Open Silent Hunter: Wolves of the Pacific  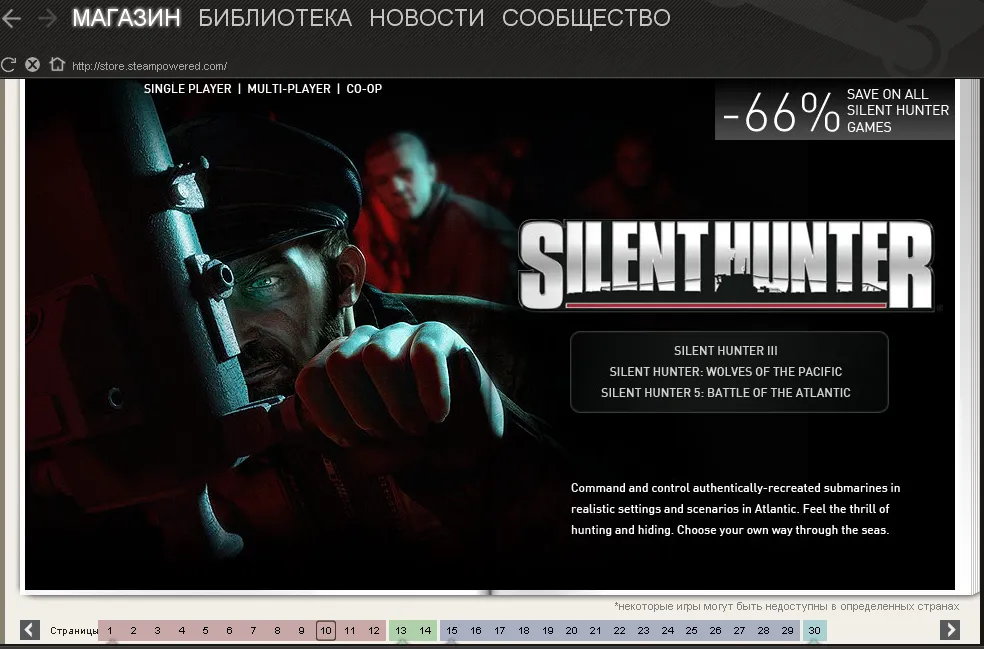[725, 372]
